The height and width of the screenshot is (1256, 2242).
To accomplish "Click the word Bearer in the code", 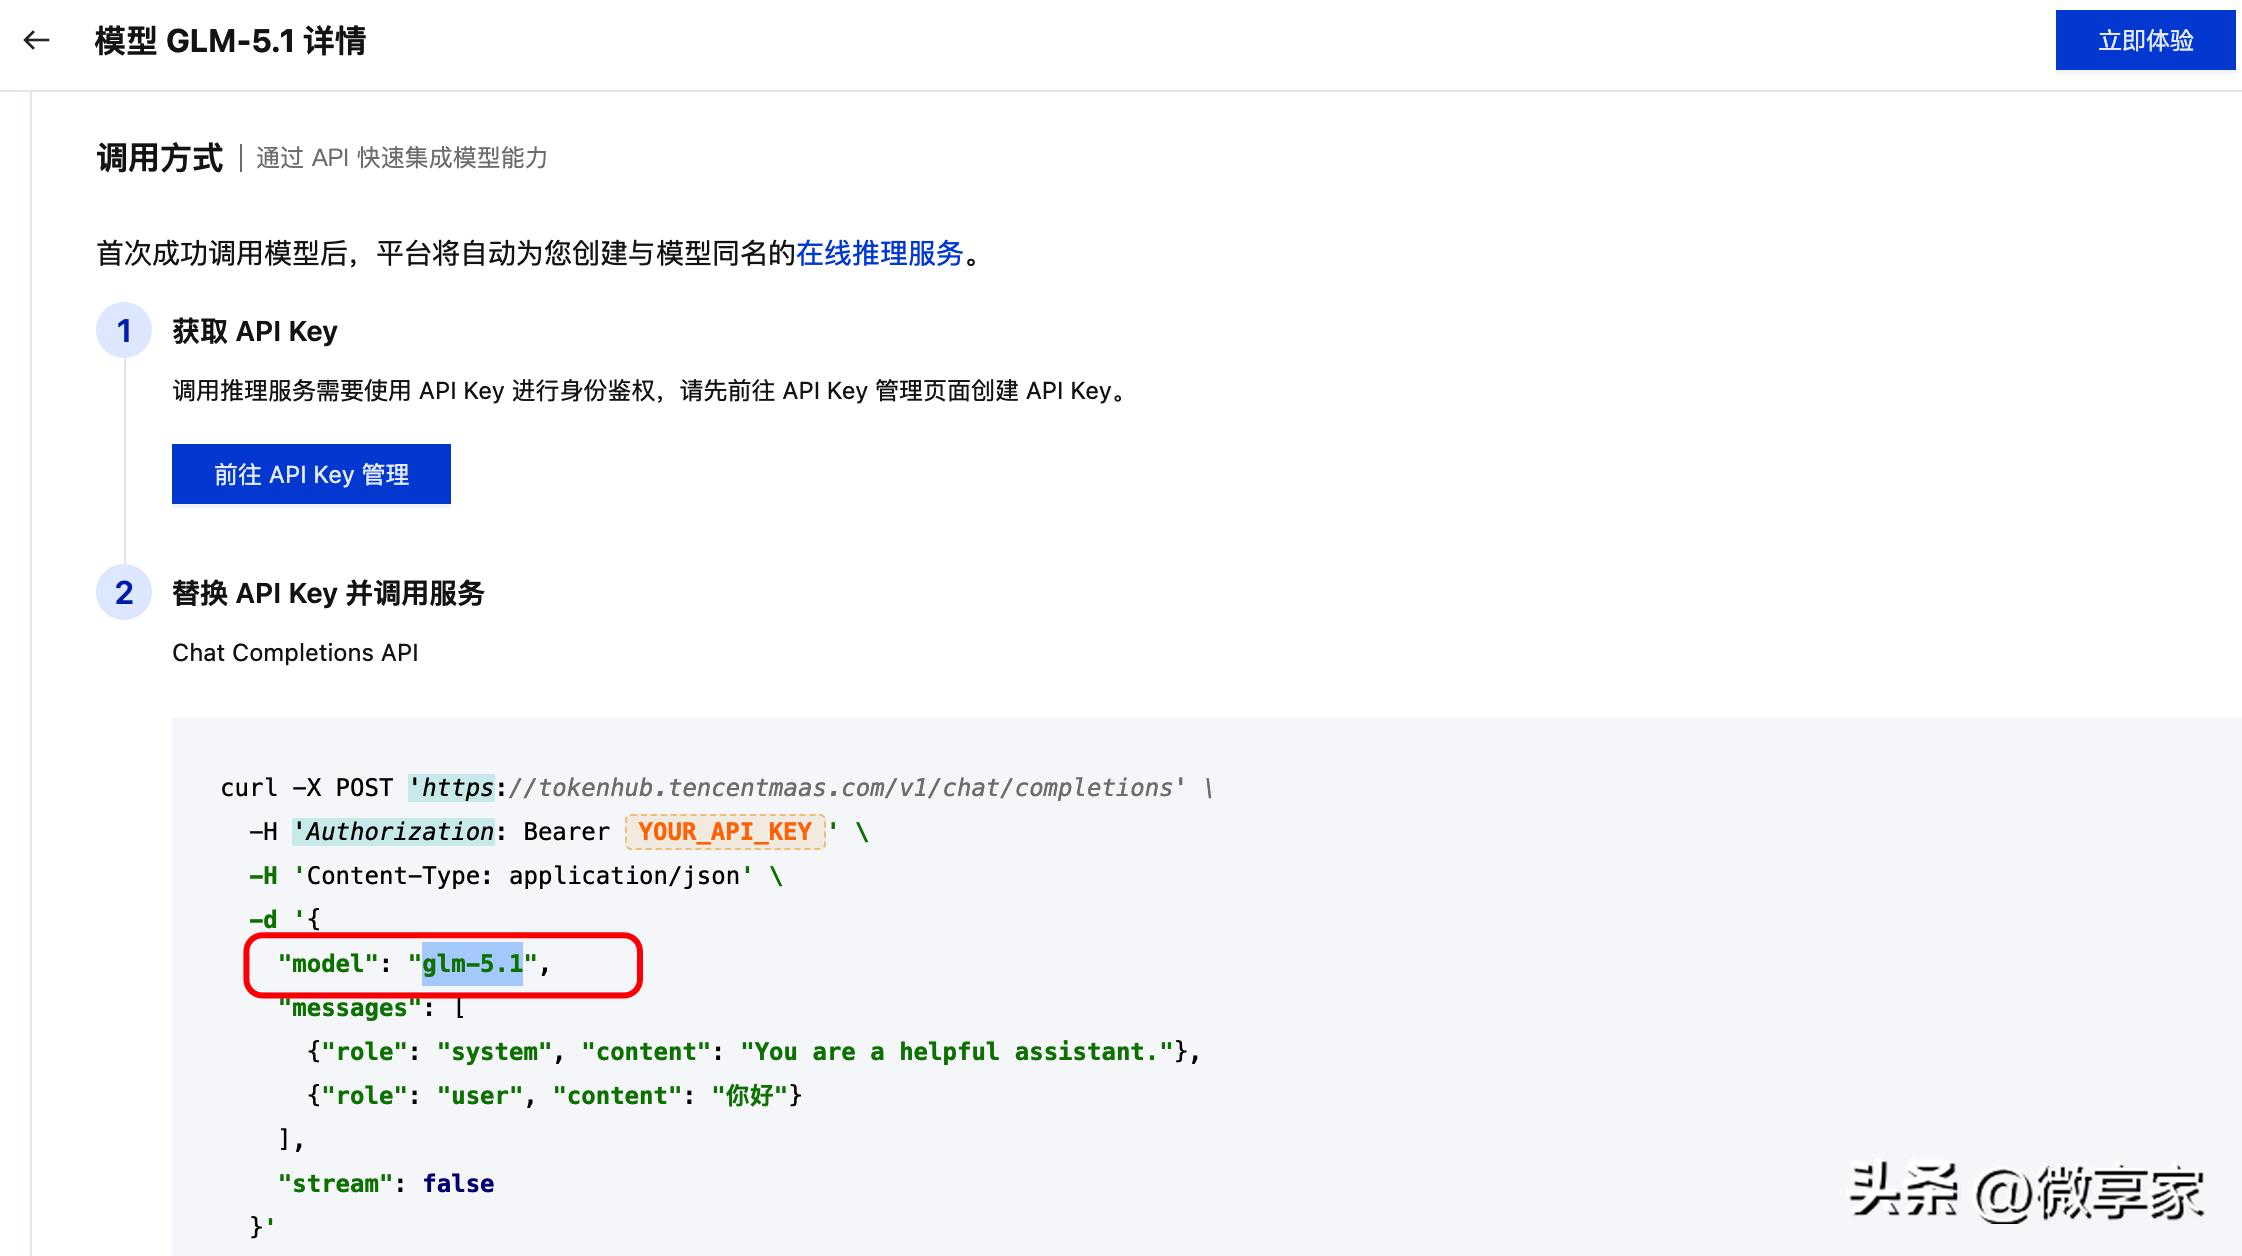I will 566,832.
